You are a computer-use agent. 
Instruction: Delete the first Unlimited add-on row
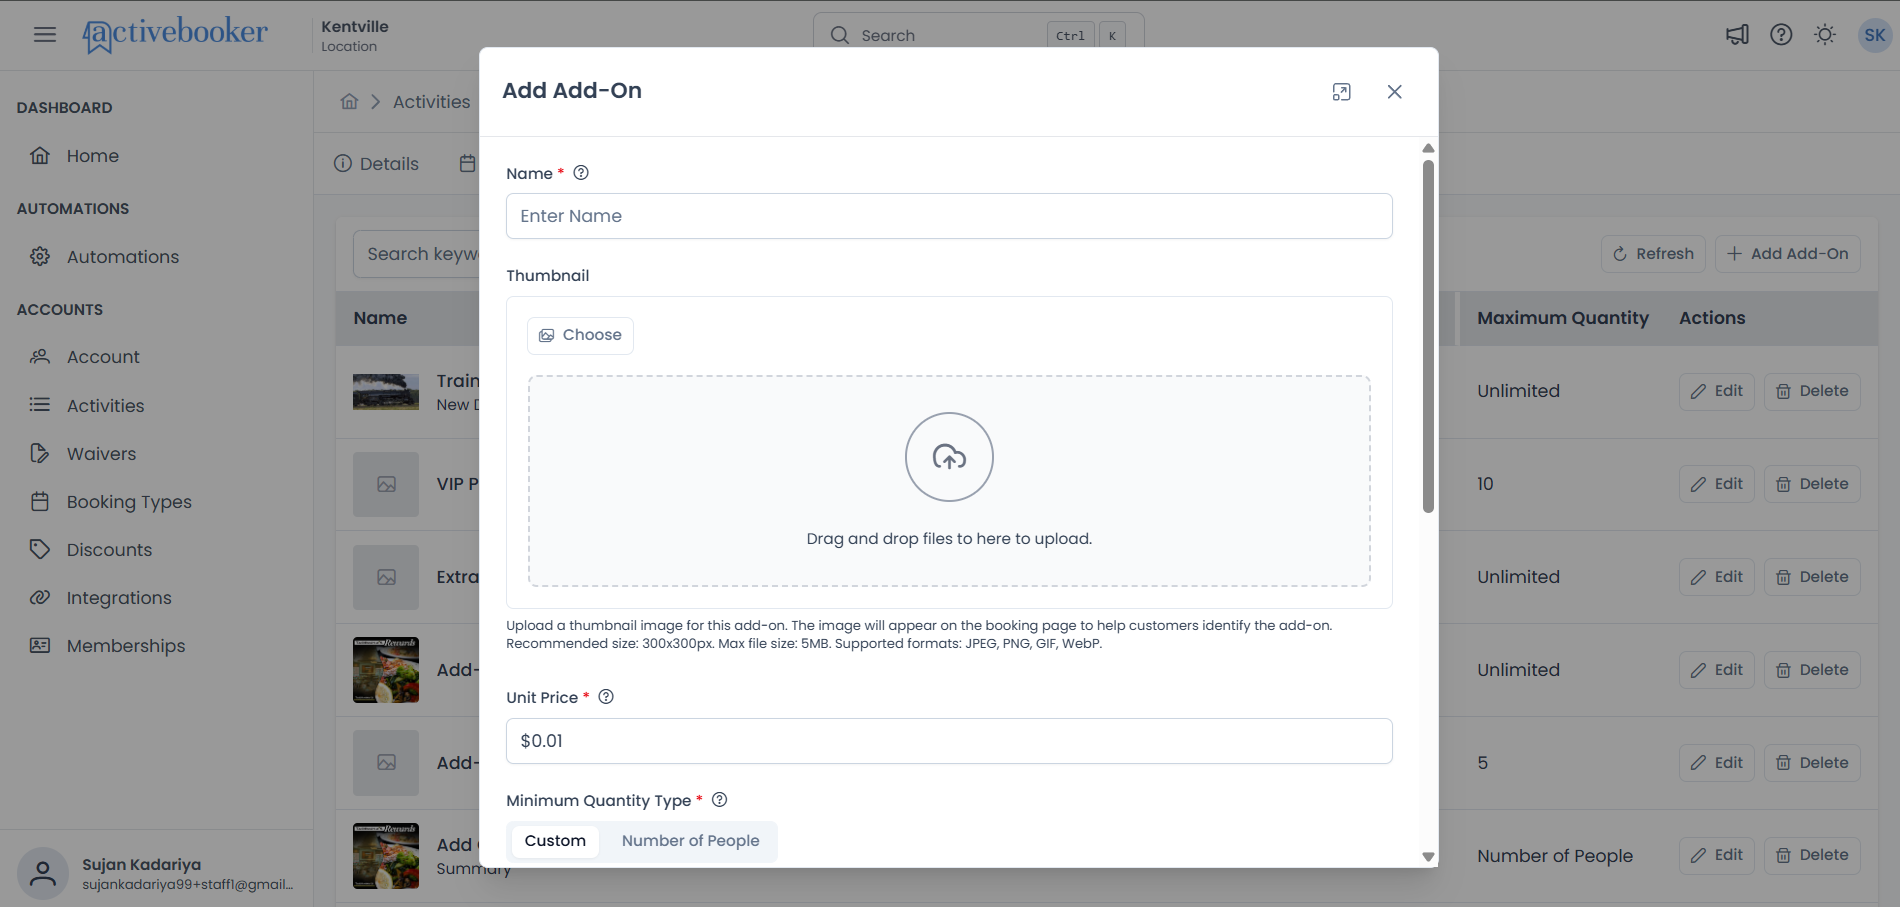(x=1812, y=391)
